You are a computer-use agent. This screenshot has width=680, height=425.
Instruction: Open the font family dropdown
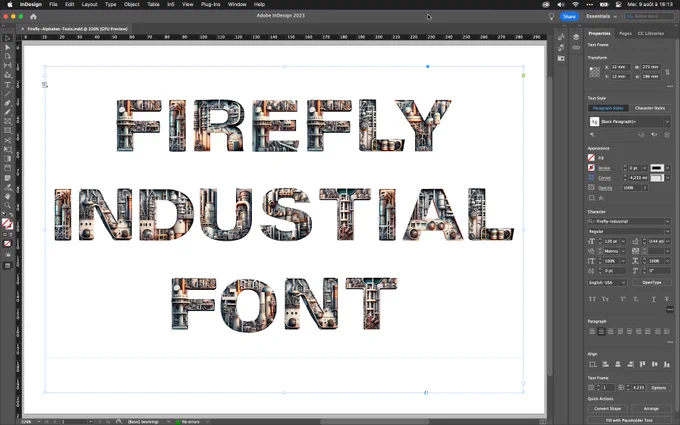click(667, 221)
